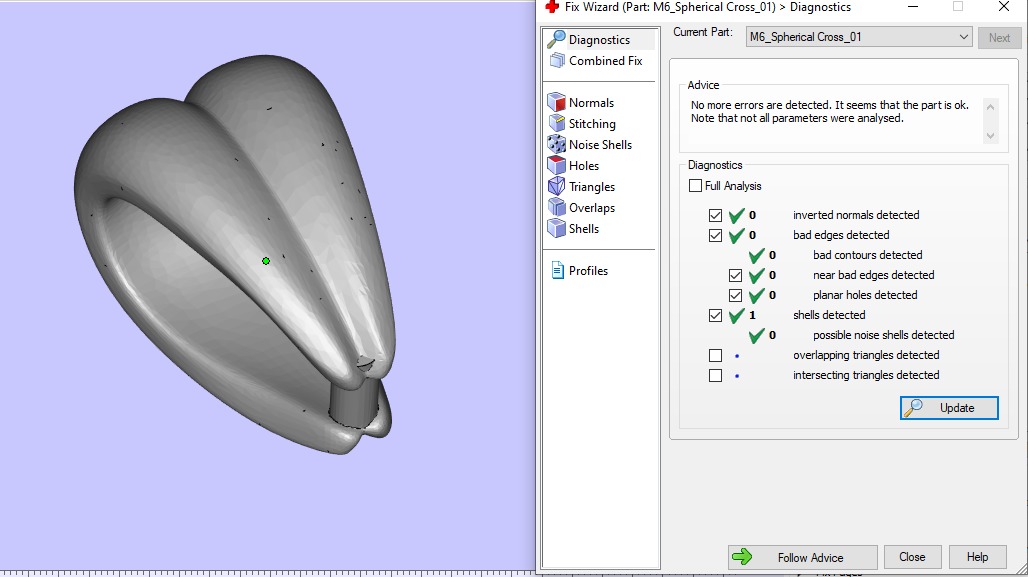Image resolution: width=1028 pixels, height=577 pixels.
Task: Uncheck planar holes detected checkbox
Action: (735, 295)
